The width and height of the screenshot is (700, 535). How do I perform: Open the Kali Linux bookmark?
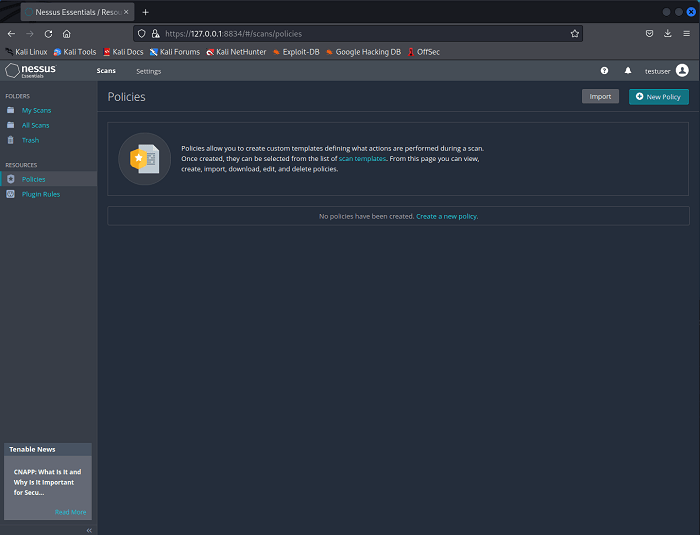click(x=26, y=52)
